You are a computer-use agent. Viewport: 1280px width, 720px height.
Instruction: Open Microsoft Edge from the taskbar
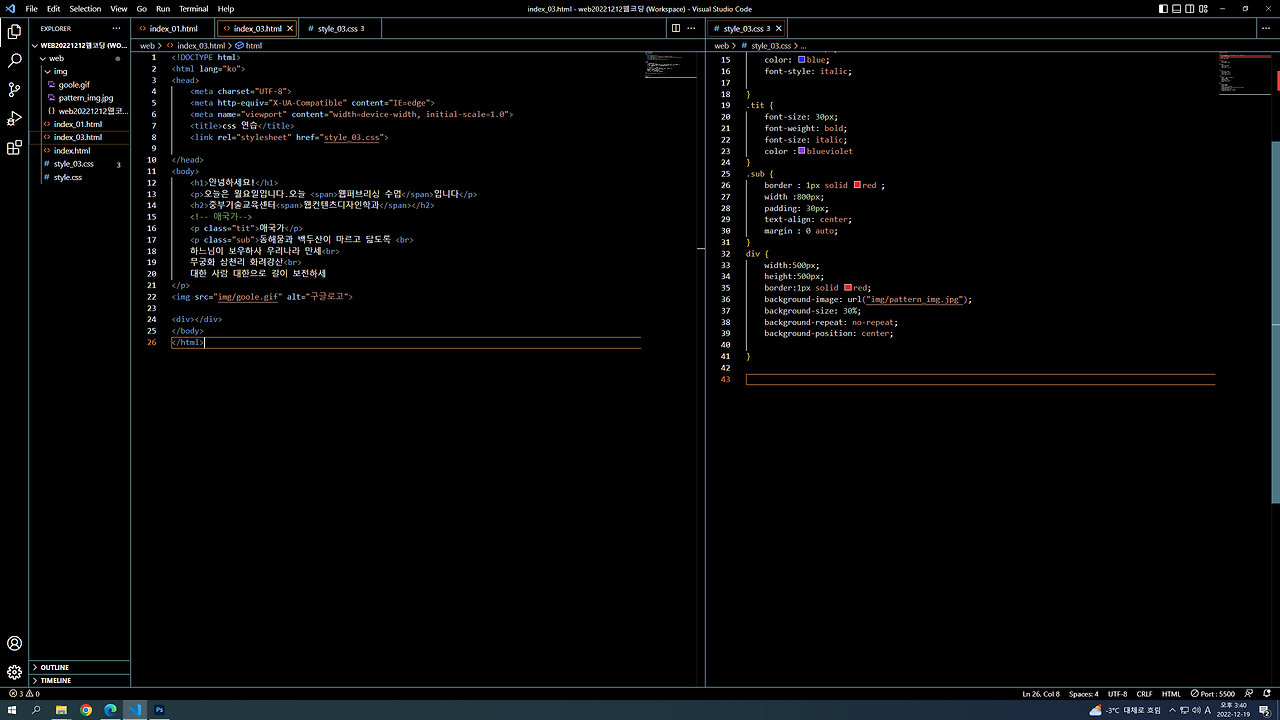[110, 710]
